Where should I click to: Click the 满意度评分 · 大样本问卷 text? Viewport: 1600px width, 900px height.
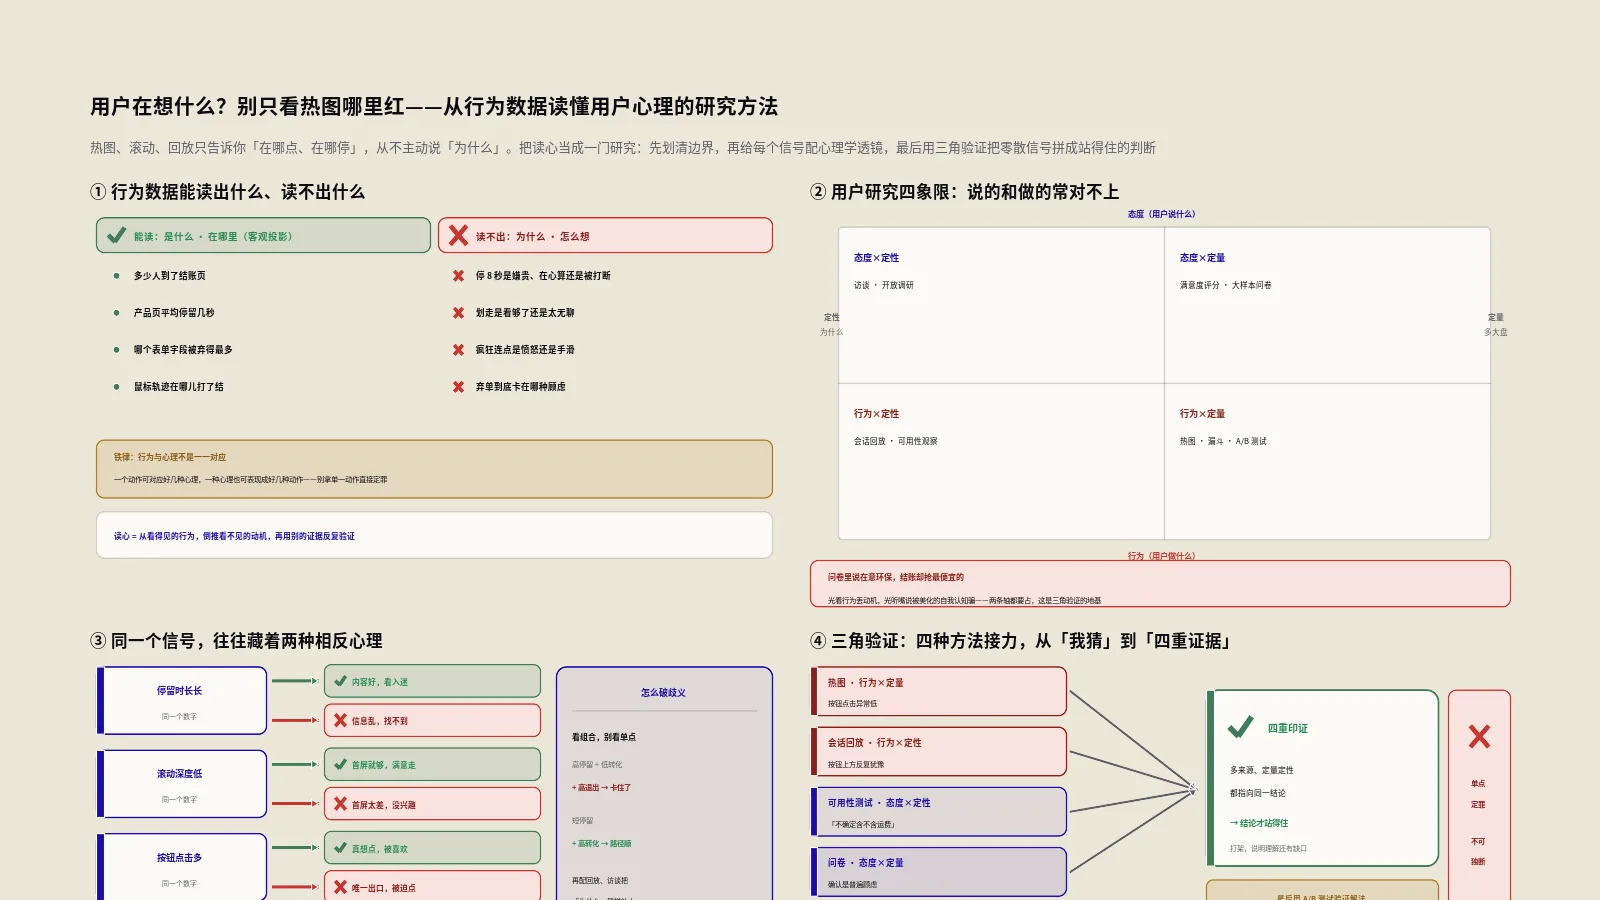click(x=1225, y=285)
